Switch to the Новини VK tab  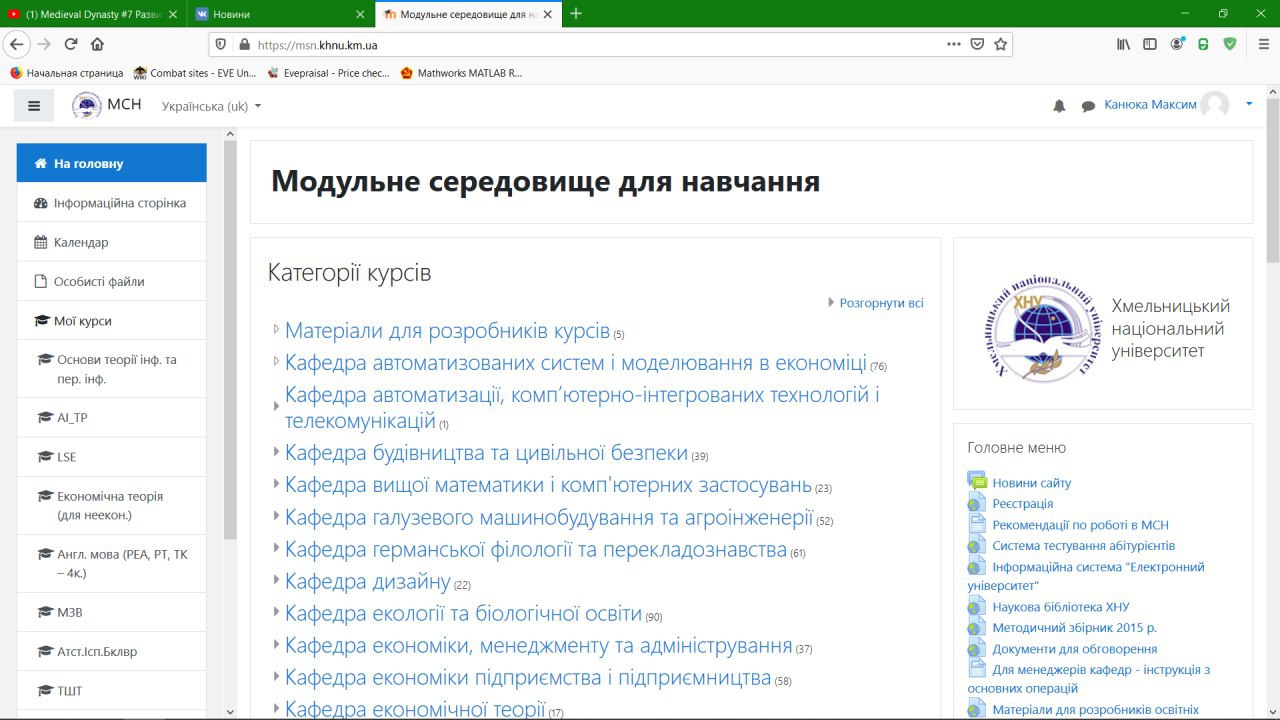[281, 14]
